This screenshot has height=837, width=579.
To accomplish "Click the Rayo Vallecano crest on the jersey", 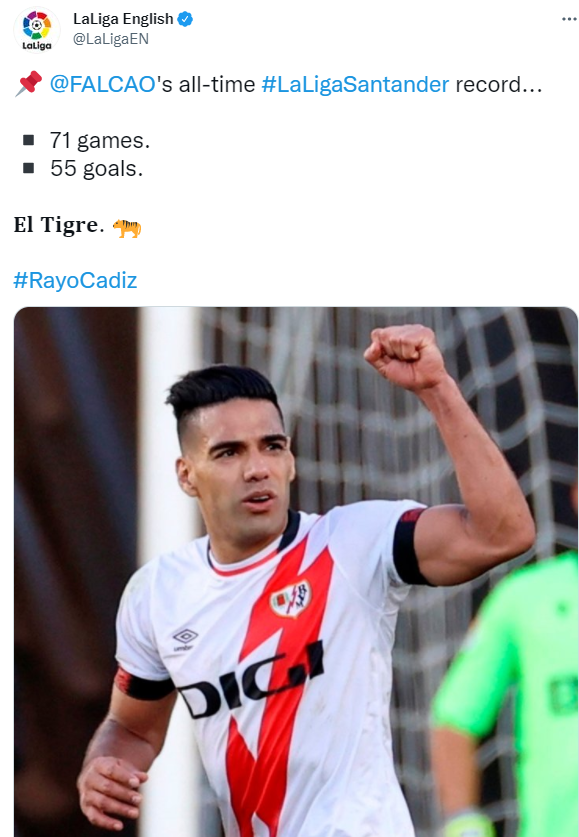I will tap(291, 598).
